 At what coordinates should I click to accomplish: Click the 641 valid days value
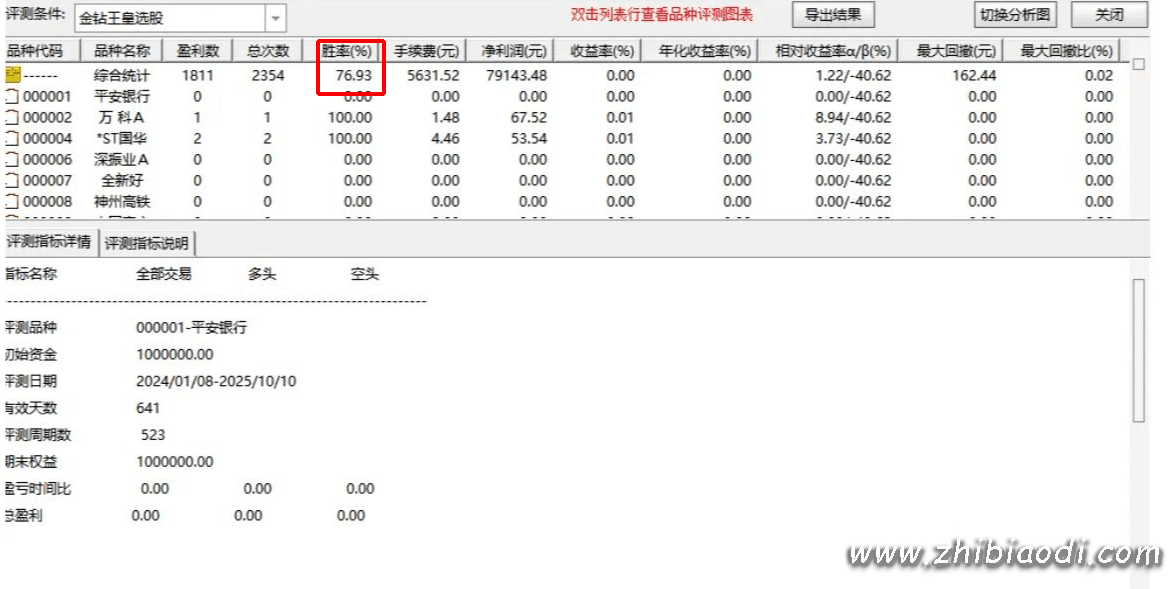pyautogui.click(x=148, y=408)
